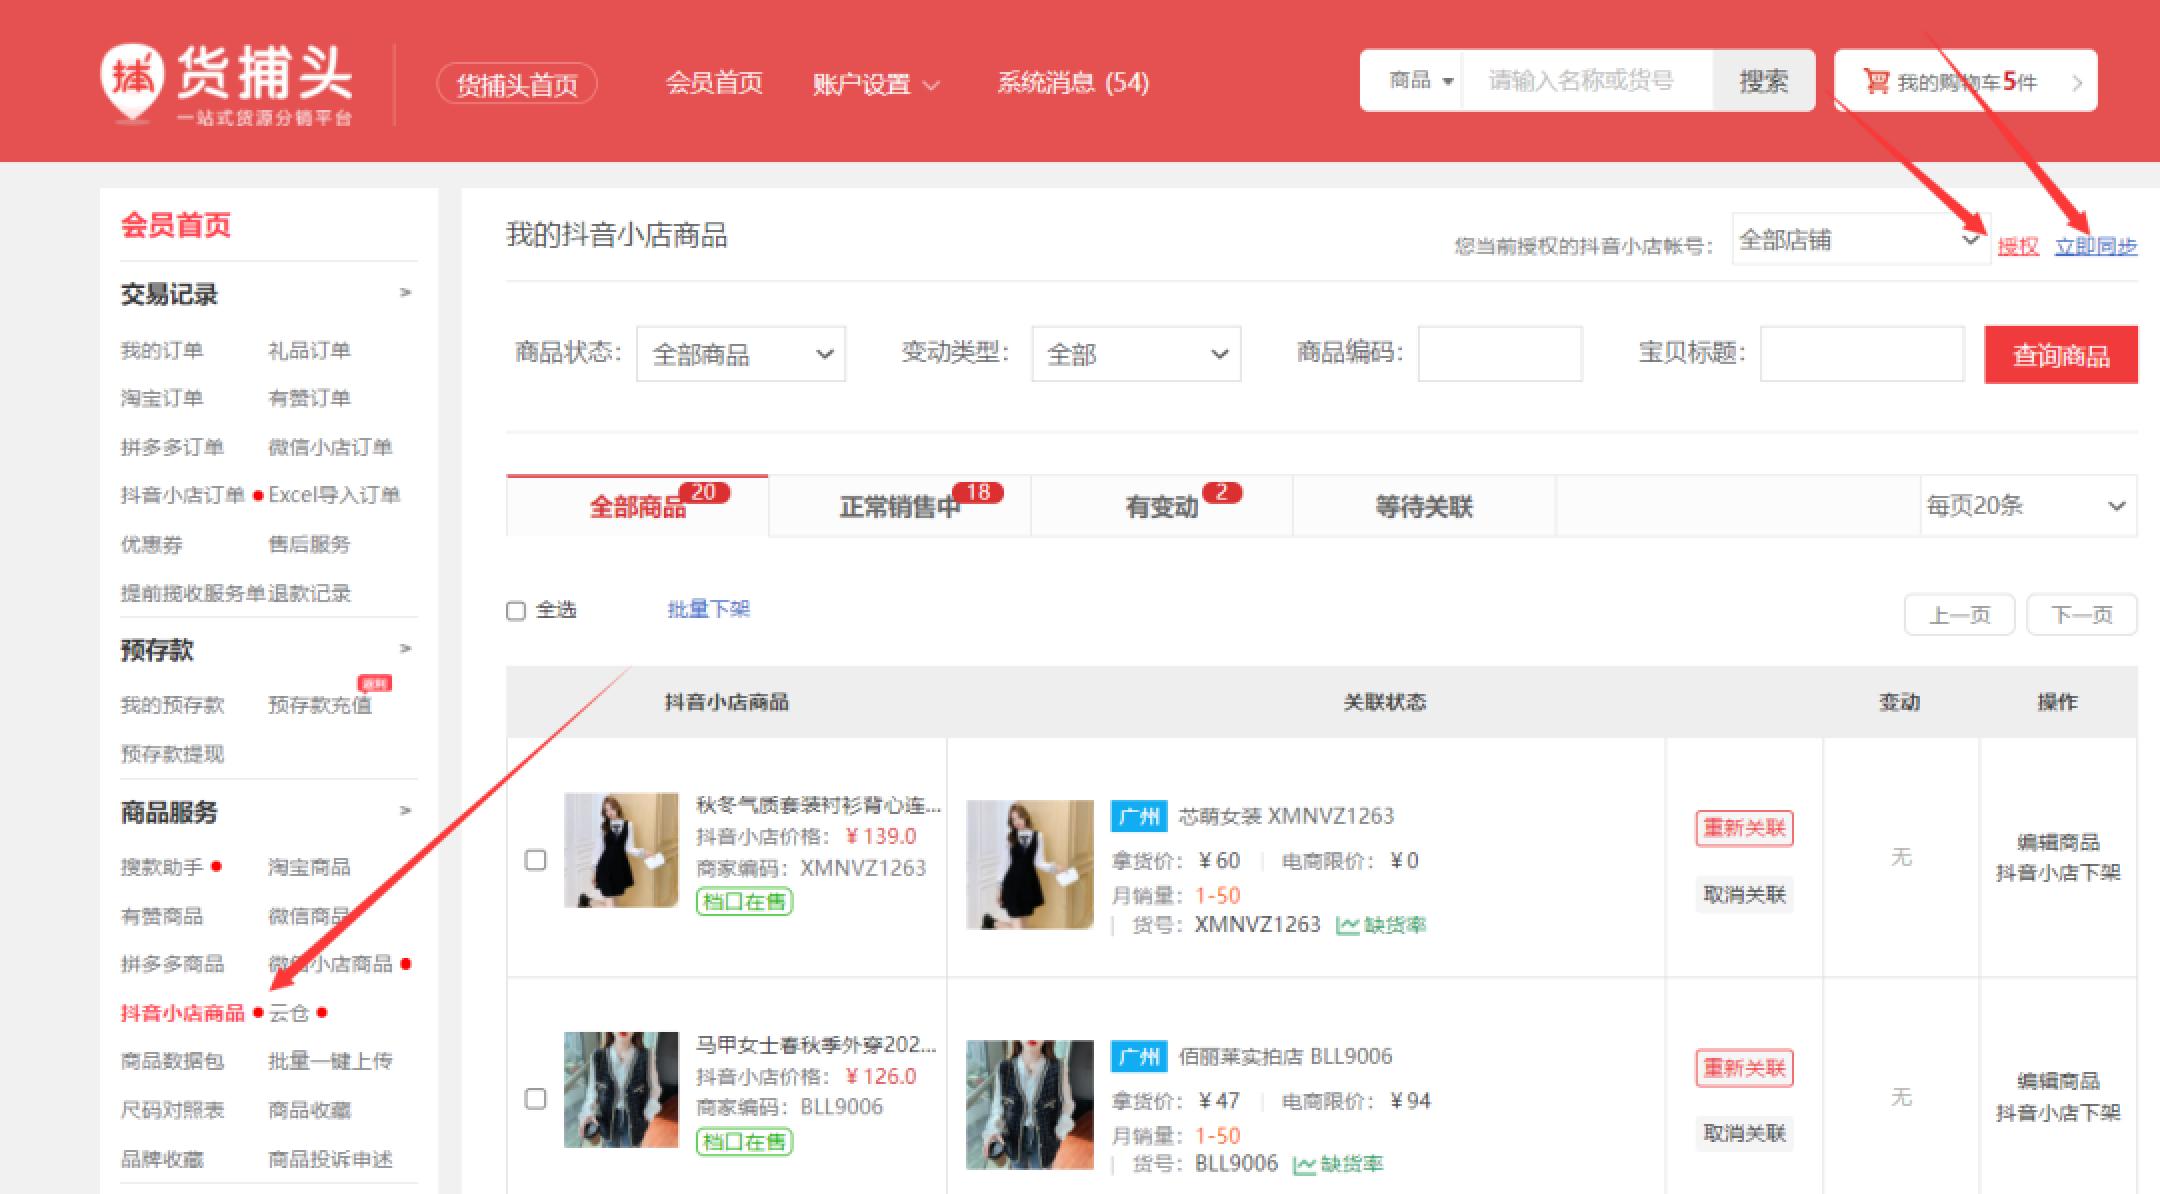Open the 全部店铺 shop dropdown
The width and height of the screenshot is (2160, 1194).
tap(1860, 240)
